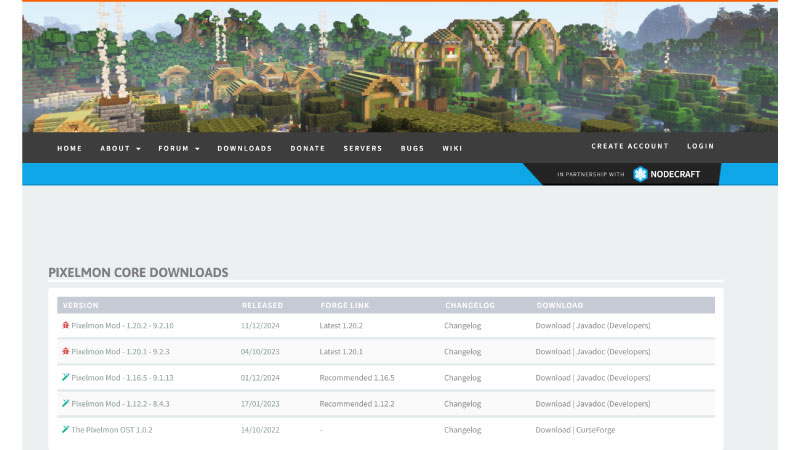Click the release date 01/12/2024
The image size is (800, 450).
(260, 378)
